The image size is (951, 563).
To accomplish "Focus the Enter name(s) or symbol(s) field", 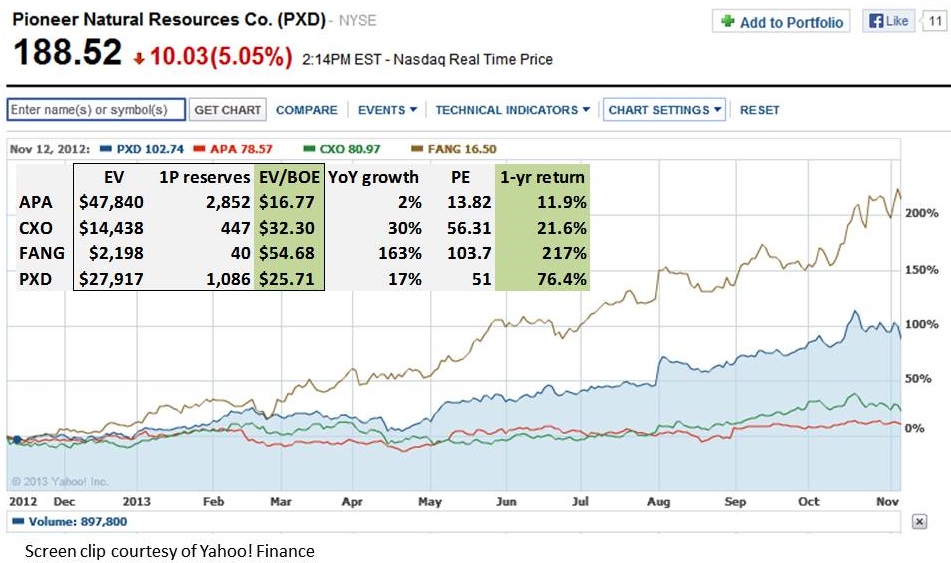I will (96, 110).
